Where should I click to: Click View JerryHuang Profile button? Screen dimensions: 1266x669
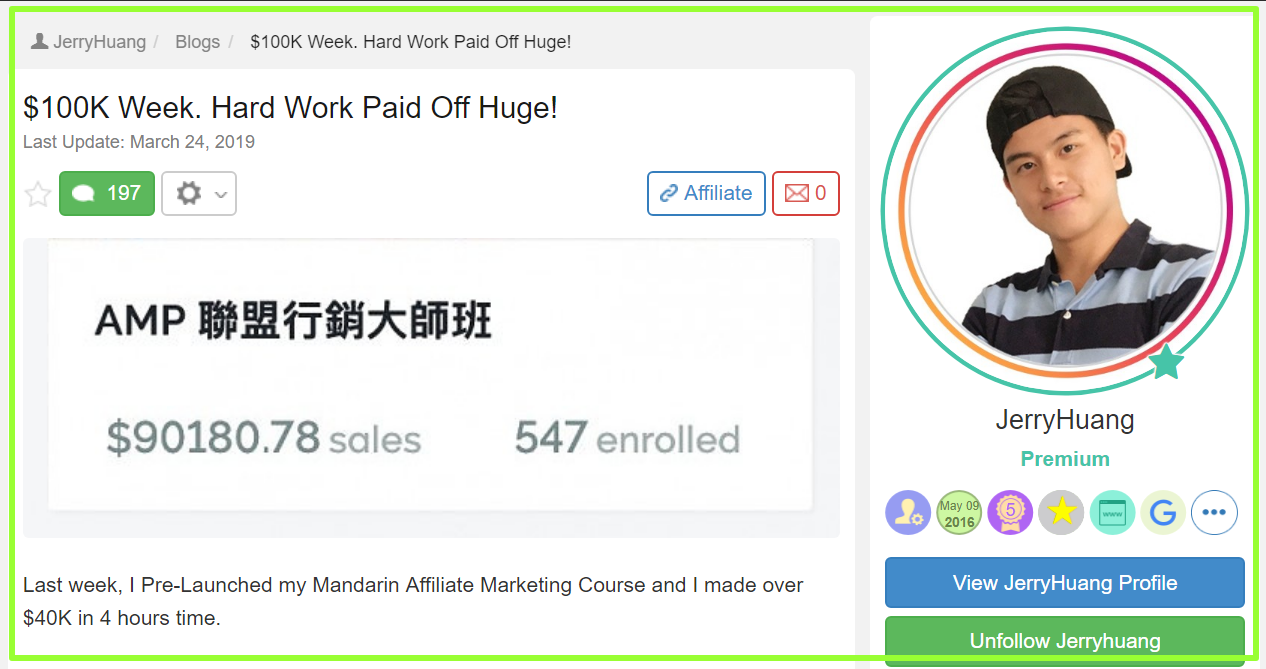click(x=1065, y=583)
